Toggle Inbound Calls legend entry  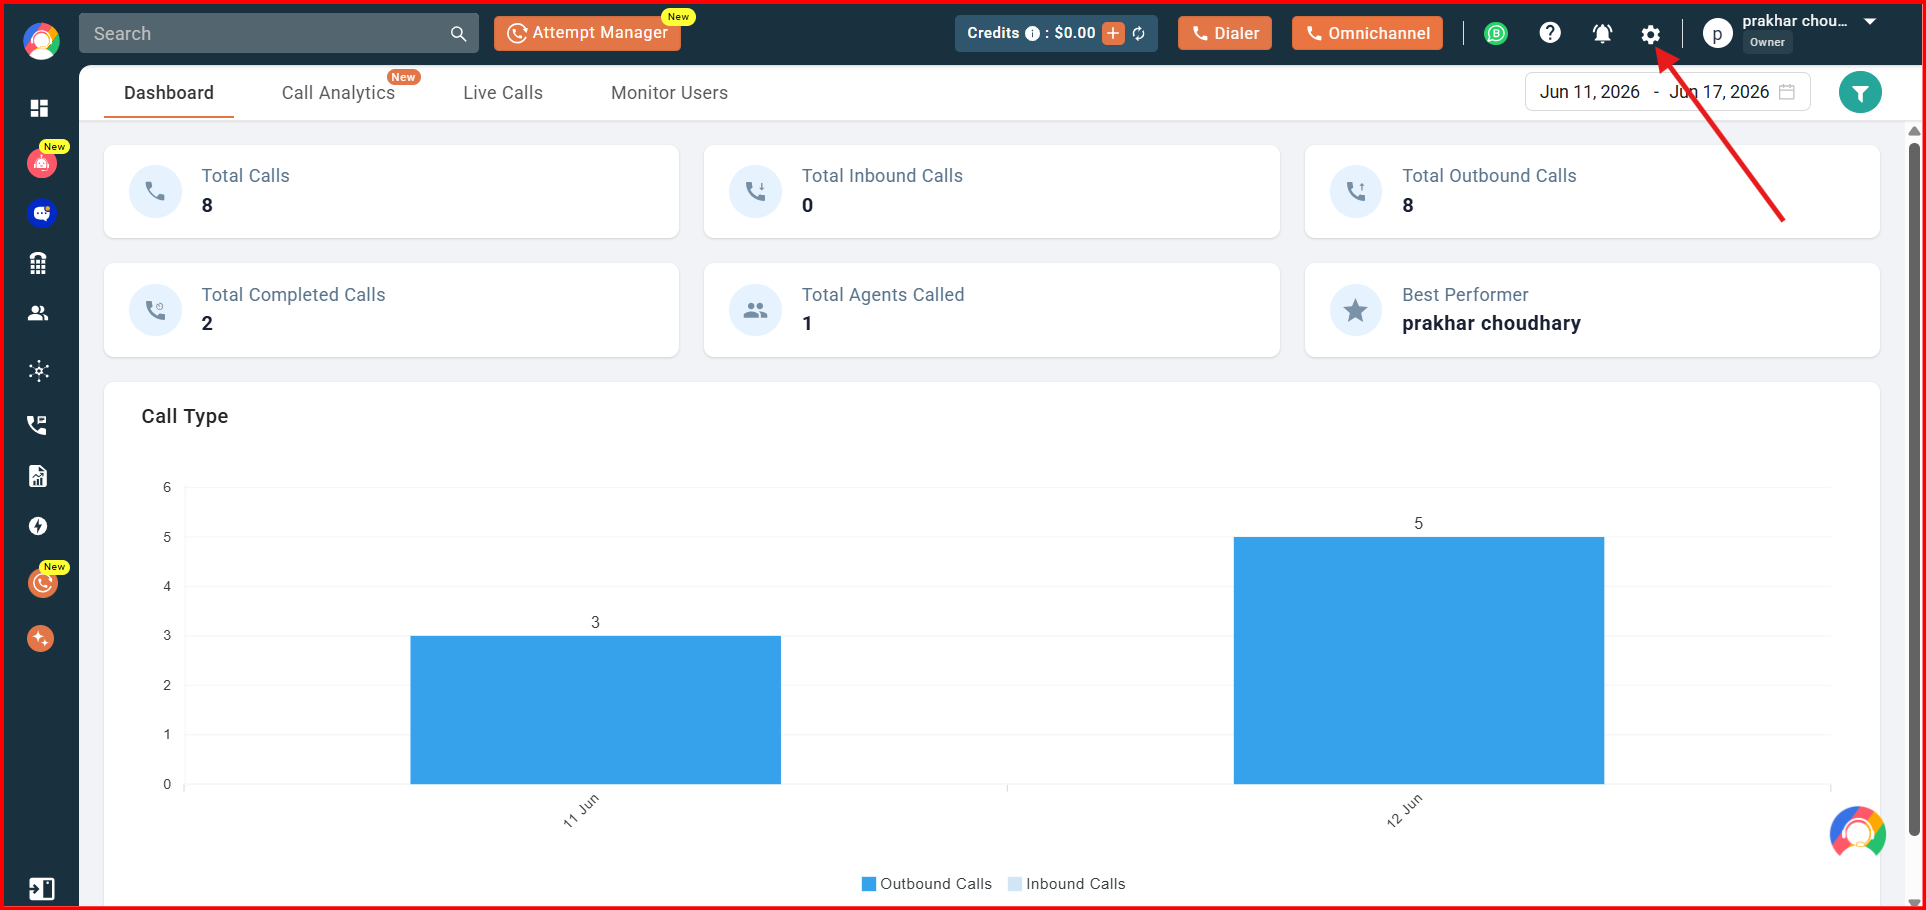coord(1067,884)
